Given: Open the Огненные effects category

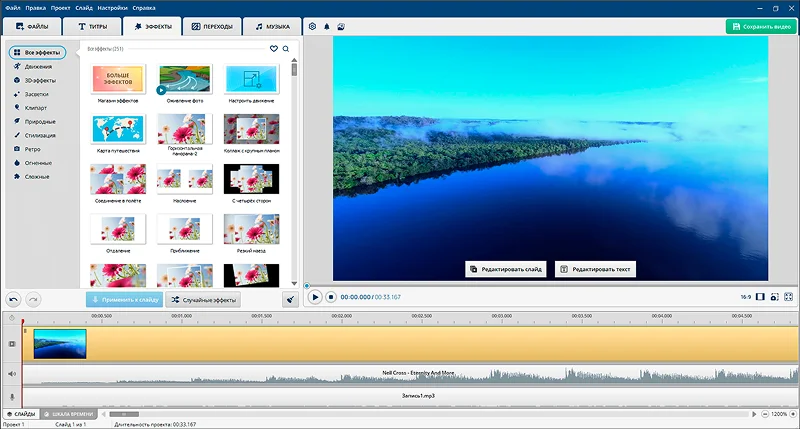Looking at the screenshot, I should 33,163.
